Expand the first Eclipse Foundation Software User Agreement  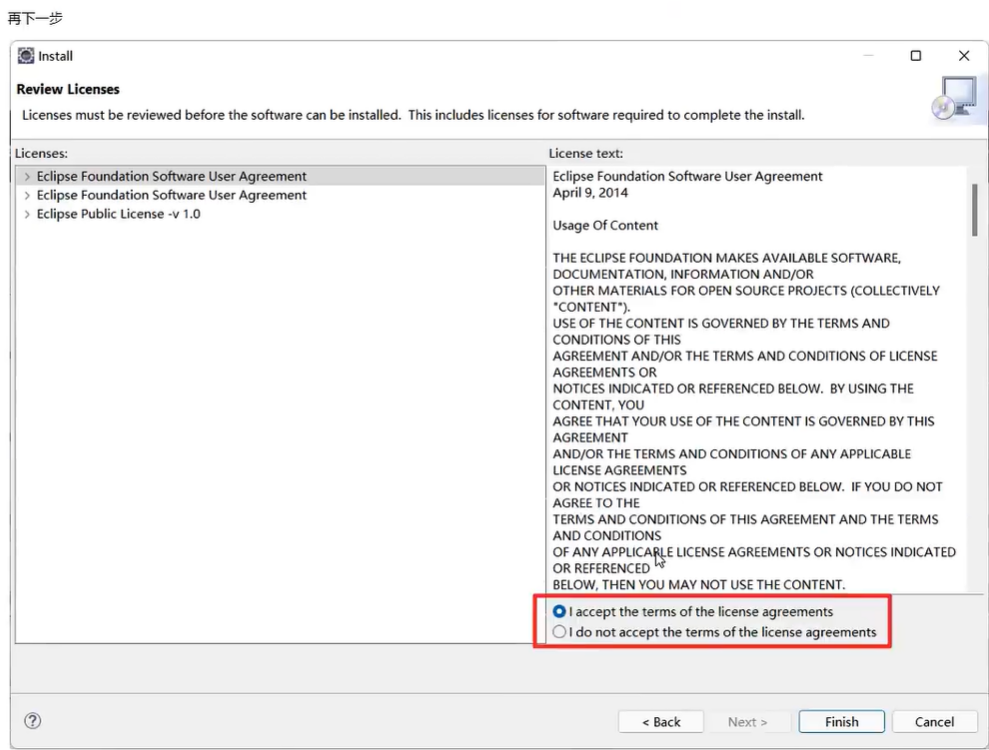27,176
